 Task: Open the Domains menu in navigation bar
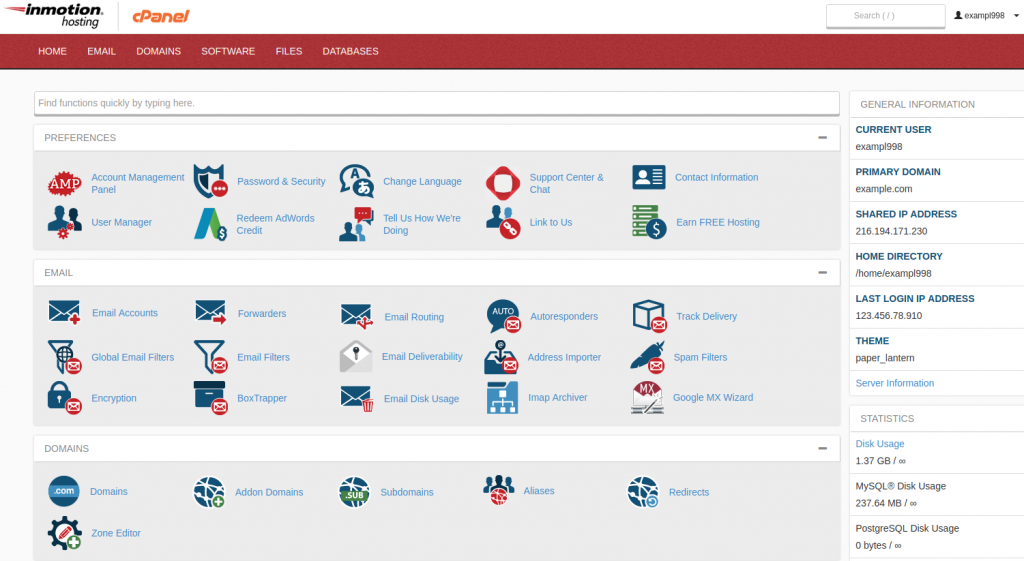(159, 51)
